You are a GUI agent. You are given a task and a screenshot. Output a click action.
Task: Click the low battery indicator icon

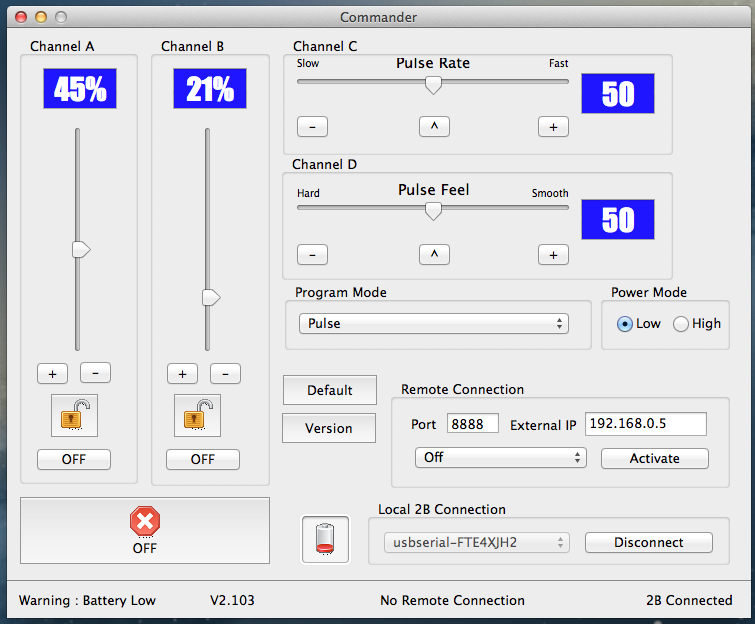325,539
